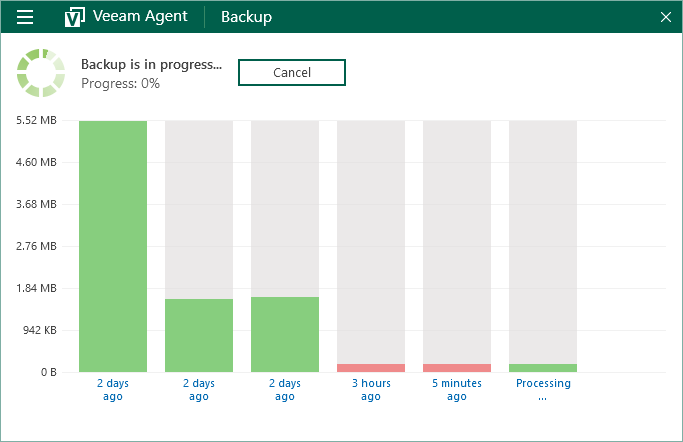Cancel the running backup
This screenshot has height=442, width=683.
(x=292, y=72)
